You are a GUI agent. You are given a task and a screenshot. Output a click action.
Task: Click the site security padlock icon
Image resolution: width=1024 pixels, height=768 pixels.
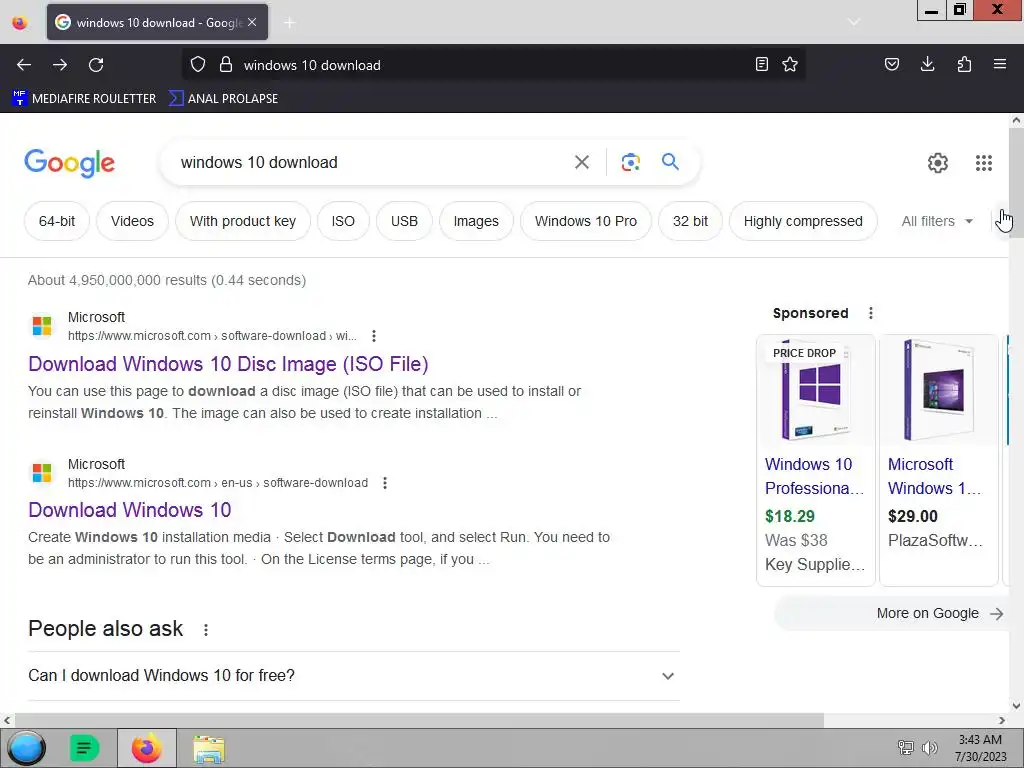[x=226, y=65]
